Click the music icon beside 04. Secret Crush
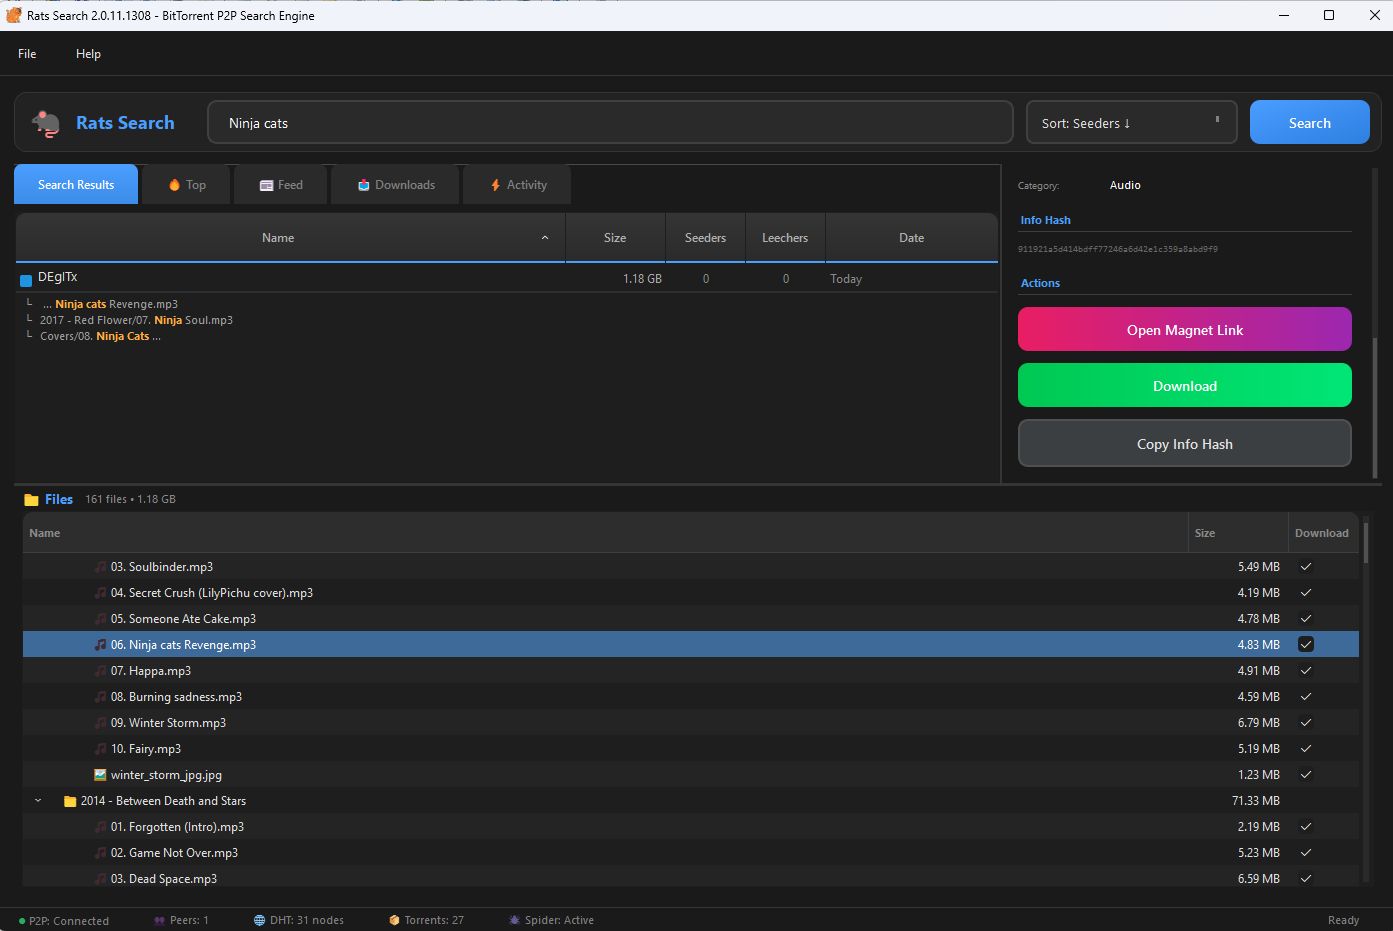Image resolution: width=1393 pixels, height=931 pixels. click(100, 593)
